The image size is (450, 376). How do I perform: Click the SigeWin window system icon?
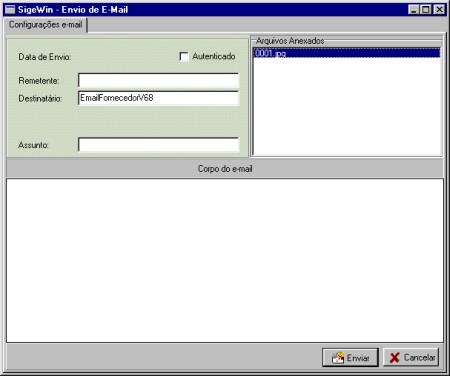(x=10, y=10)
